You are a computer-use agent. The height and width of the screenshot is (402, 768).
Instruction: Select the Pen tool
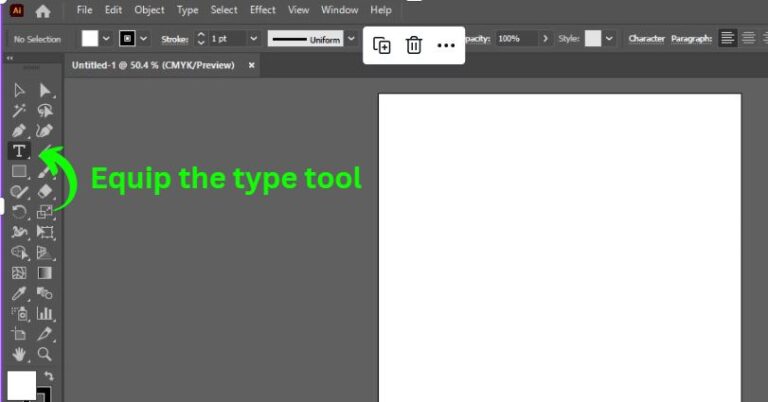(19, 131)
